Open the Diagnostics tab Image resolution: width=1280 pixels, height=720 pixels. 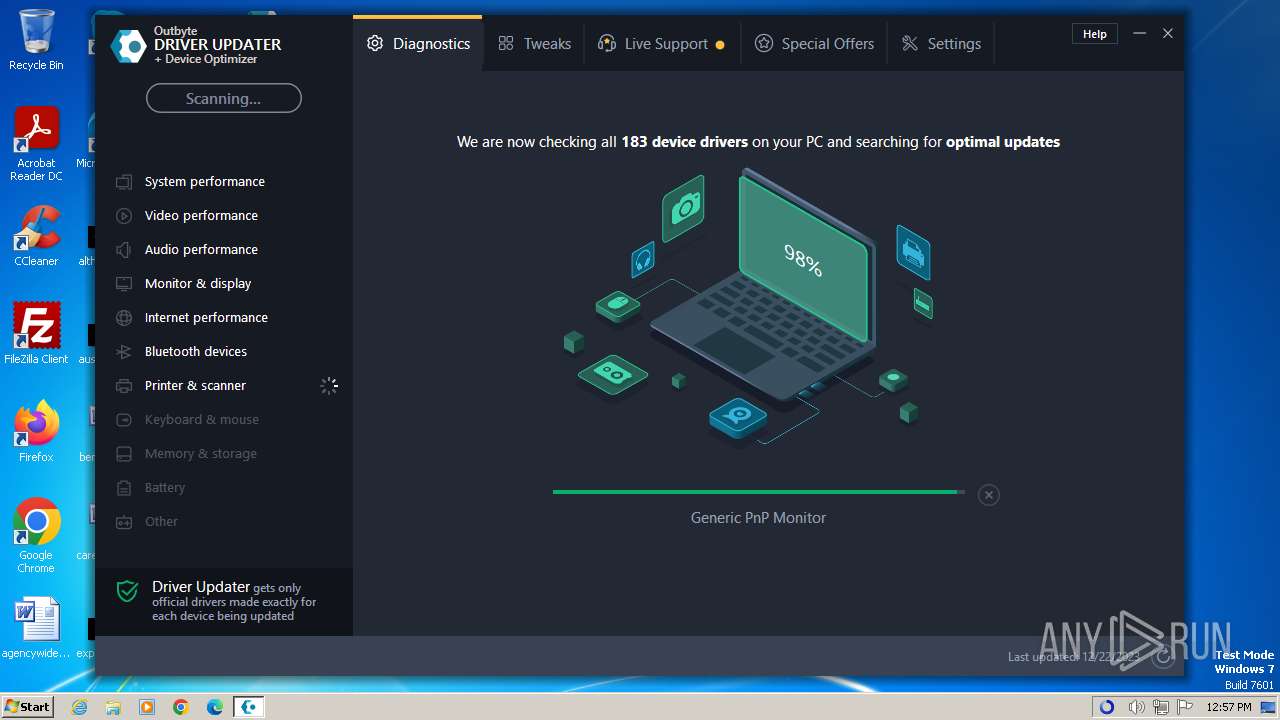tap(418, 44)
